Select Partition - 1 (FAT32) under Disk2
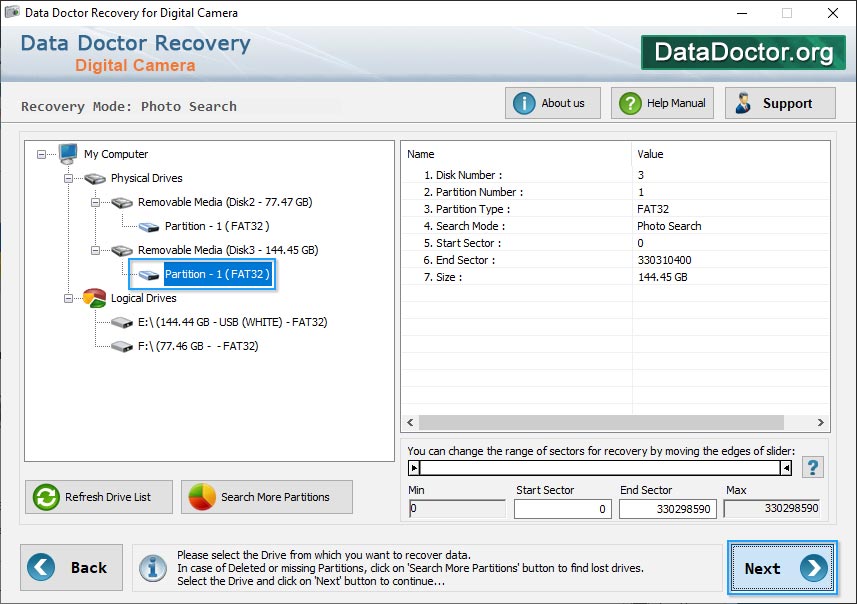Image resolution: width=857 pixels, height=604 pixels. 217,226
